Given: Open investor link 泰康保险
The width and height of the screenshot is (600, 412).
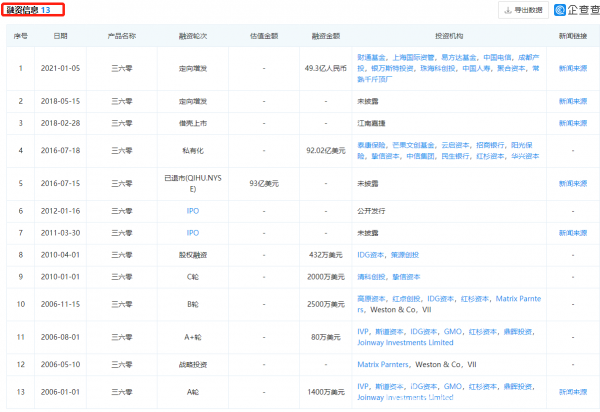Looking at the screenshot, I should [371, 145].
